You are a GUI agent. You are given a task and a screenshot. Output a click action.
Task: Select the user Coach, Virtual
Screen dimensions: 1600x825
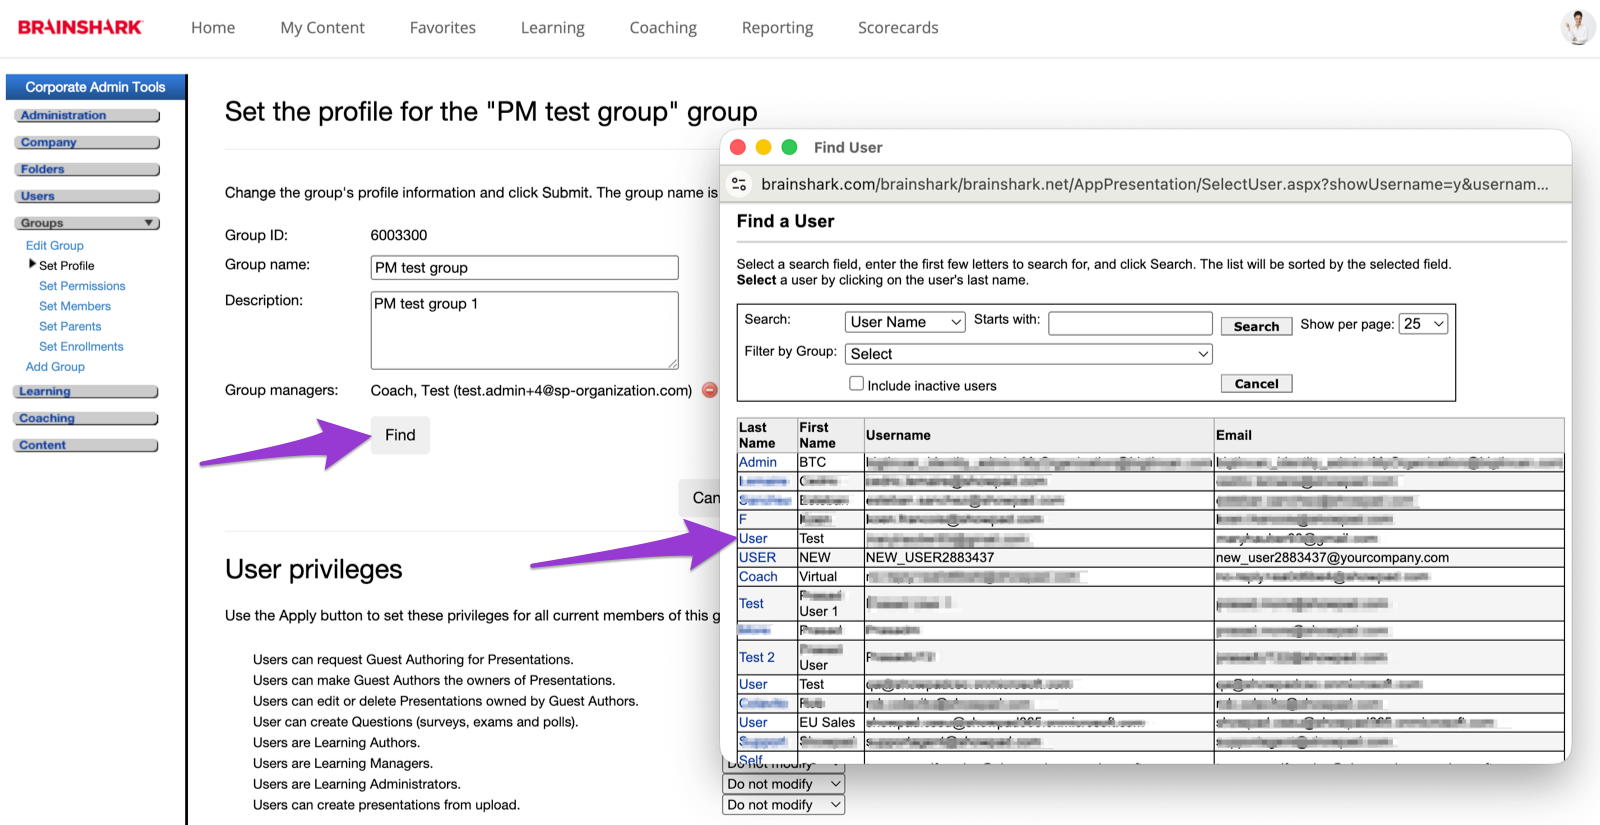tap(758, 577)
